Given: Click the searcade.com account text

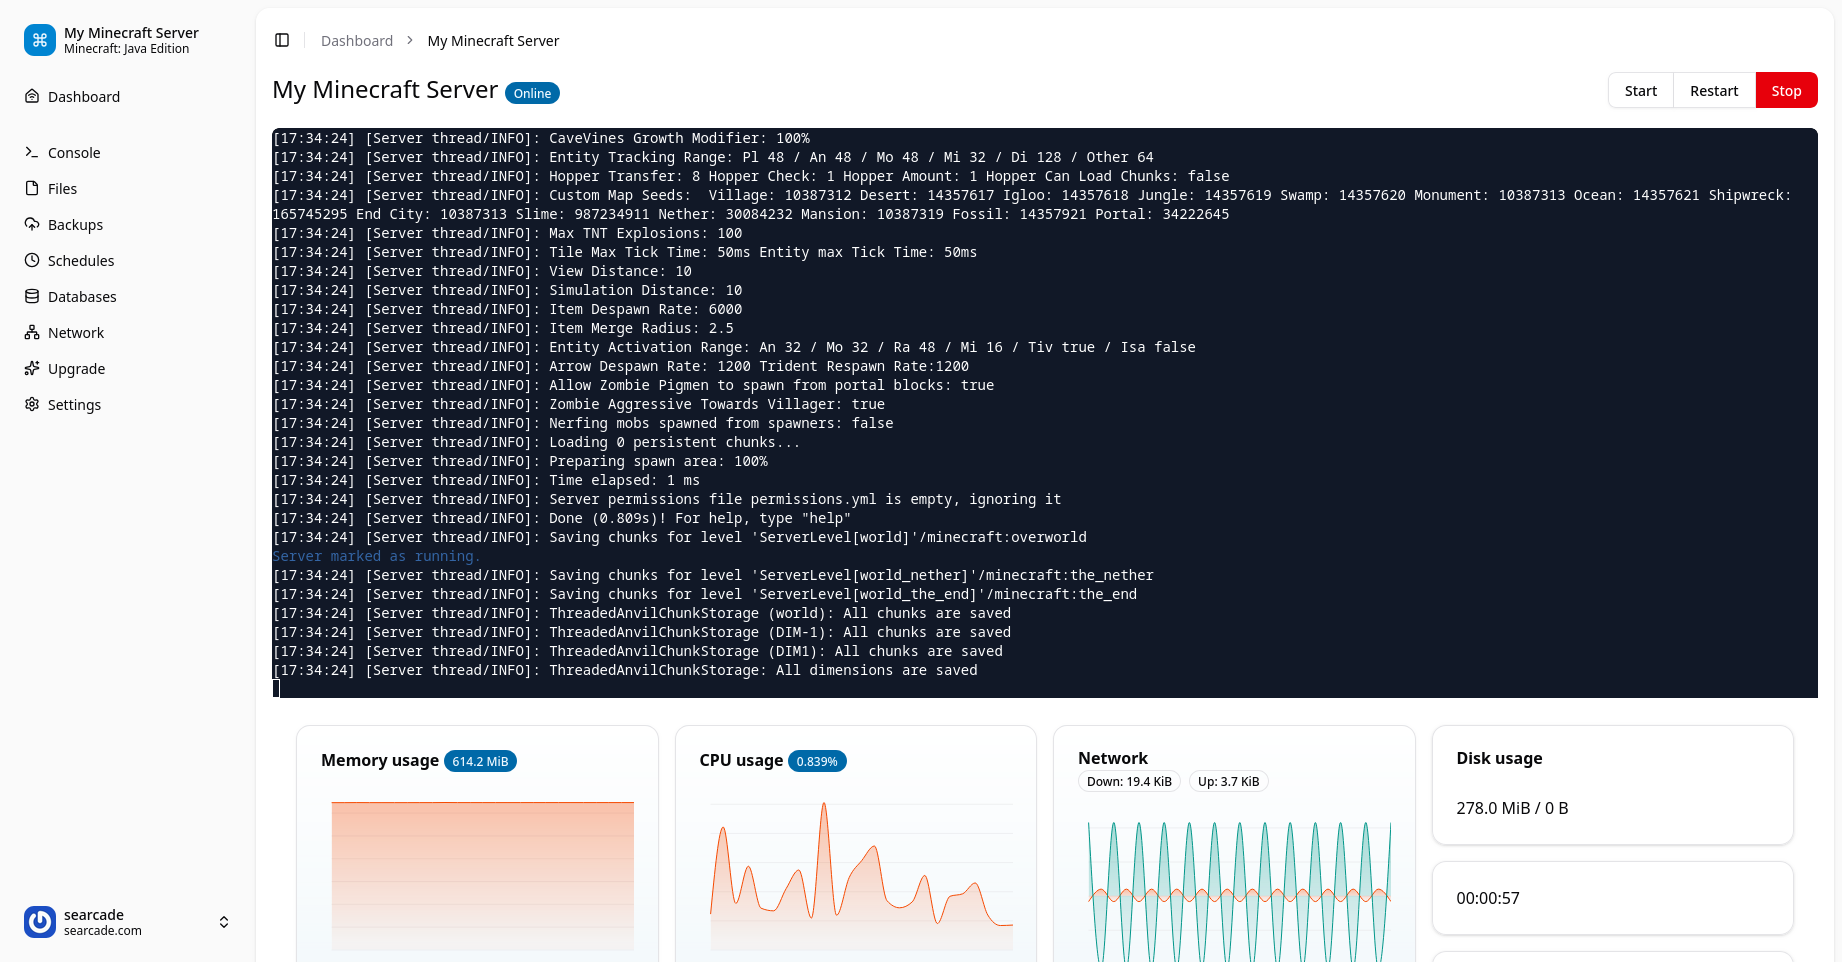Looking at the screenshot, I should tap(103, 931).
